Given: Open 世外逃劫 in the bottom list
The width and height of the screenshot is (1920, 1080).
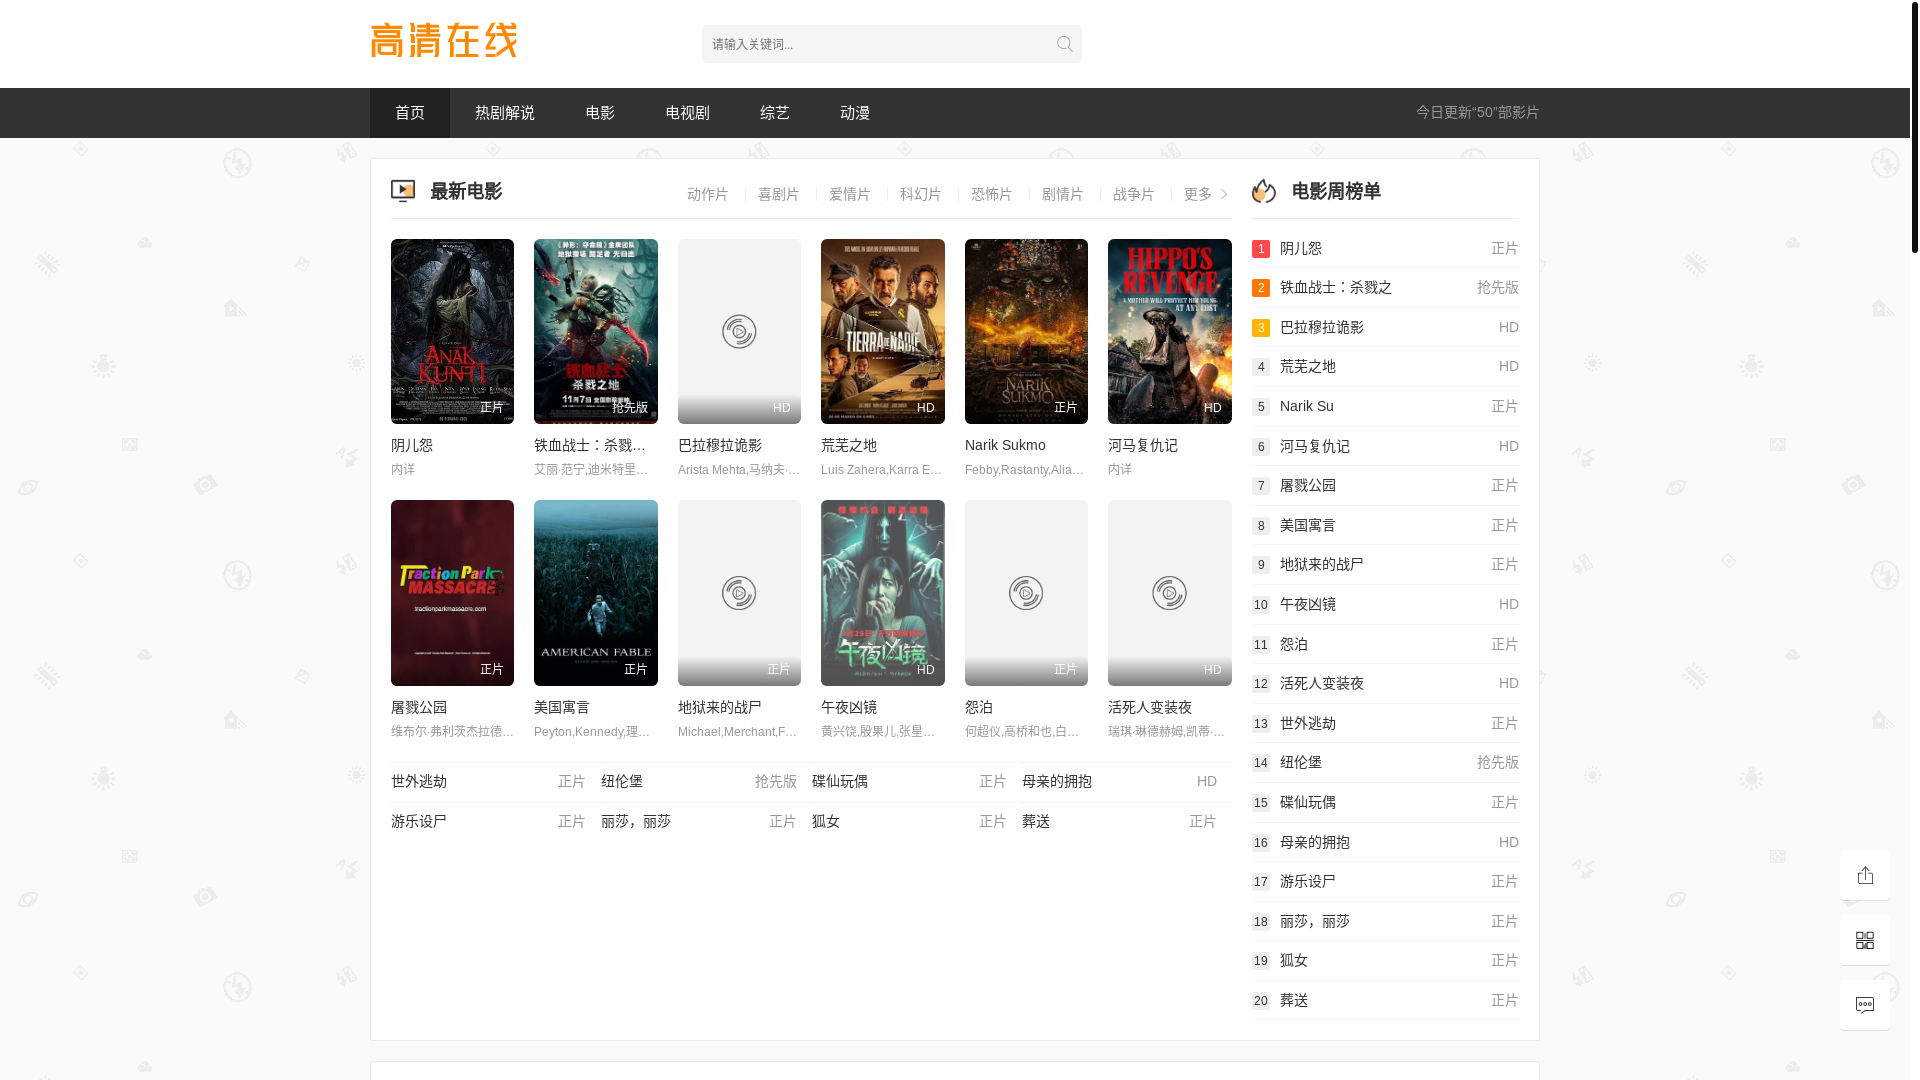Looking at the screenshot, I should 419,781.
